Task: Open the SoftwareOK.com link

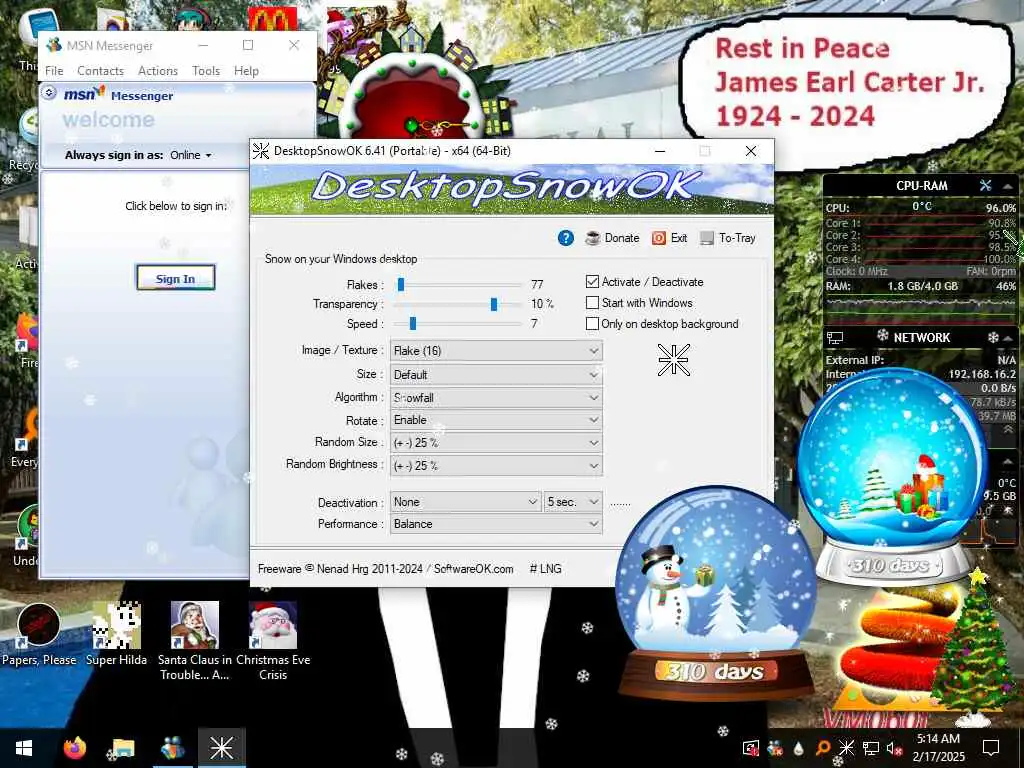Action: pos(473,569)
